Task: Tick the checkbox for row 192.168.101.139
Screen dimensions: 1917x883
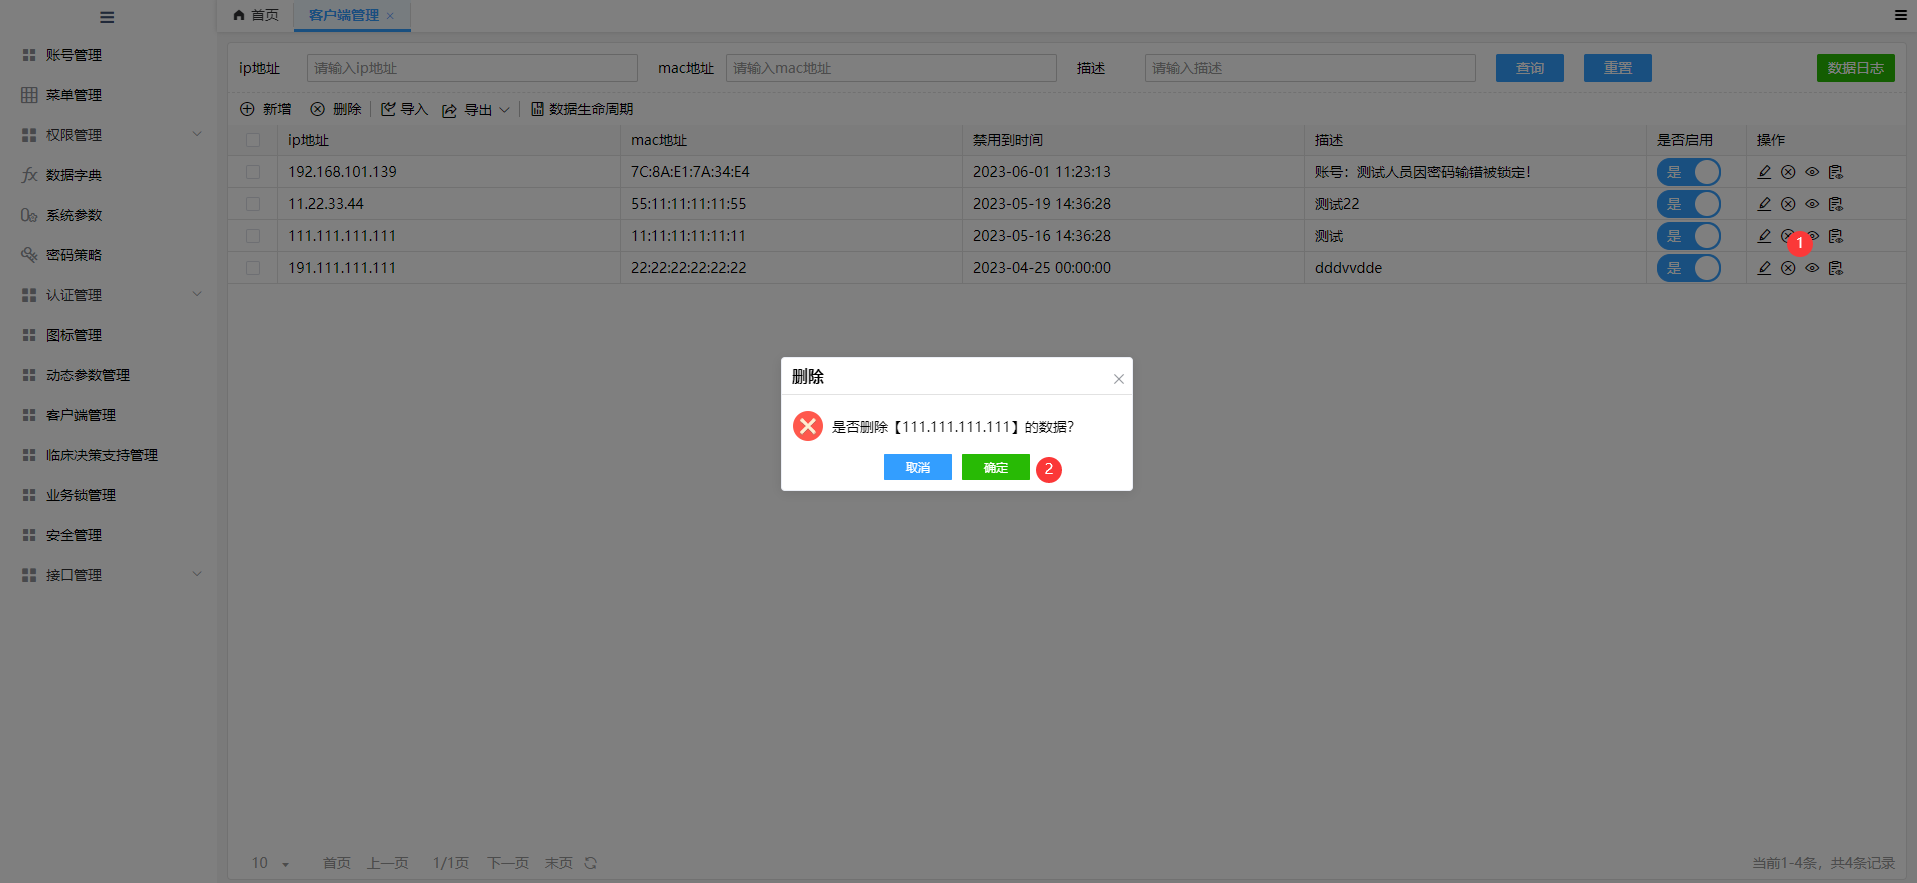Action: point(253,172)
